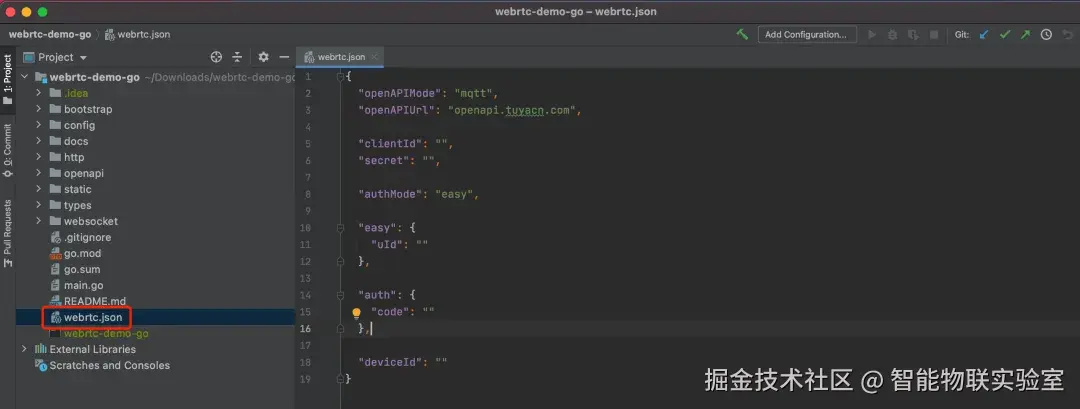This screenshot has width=1080, height=409.
Task: Open the 0: Commit side tab
Action: coord(8,150)
